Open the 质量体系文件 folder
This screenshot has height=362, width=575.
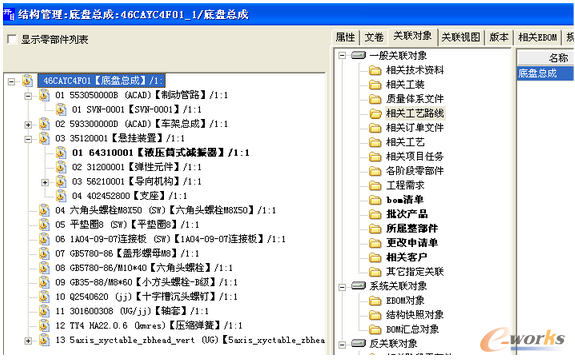coord(415,99)
